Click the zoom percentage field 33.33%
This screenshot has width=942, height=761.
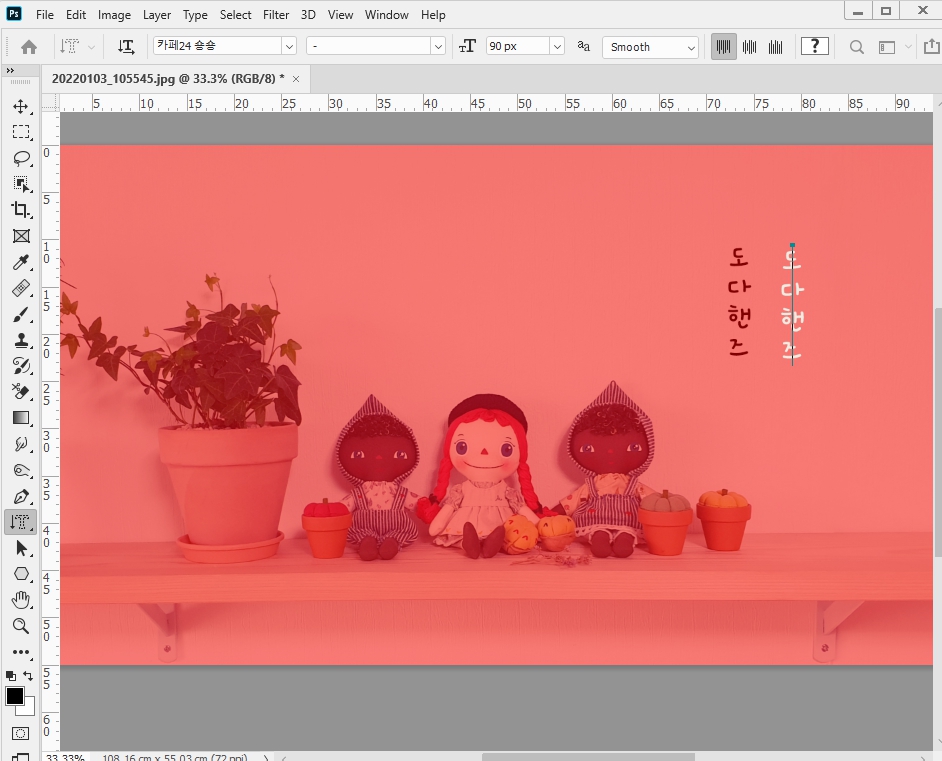click(65, 757)
